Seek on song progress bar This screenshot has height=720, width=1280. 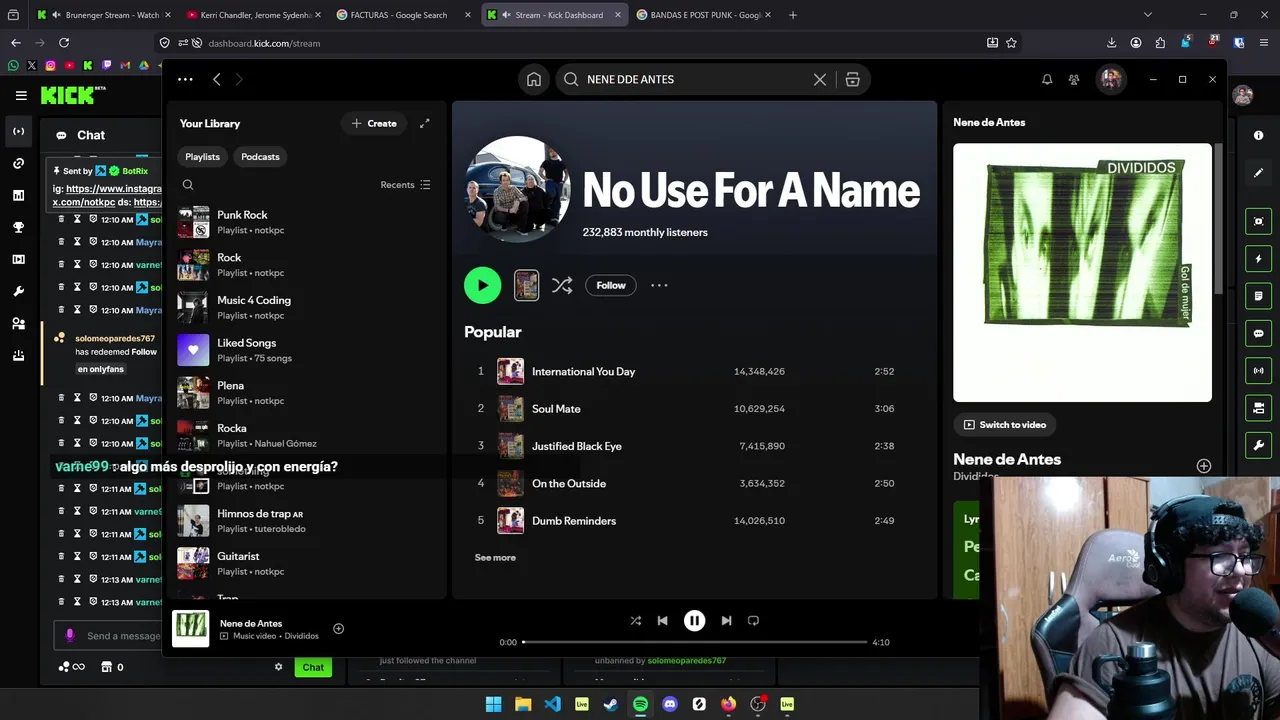click(694, 642)
